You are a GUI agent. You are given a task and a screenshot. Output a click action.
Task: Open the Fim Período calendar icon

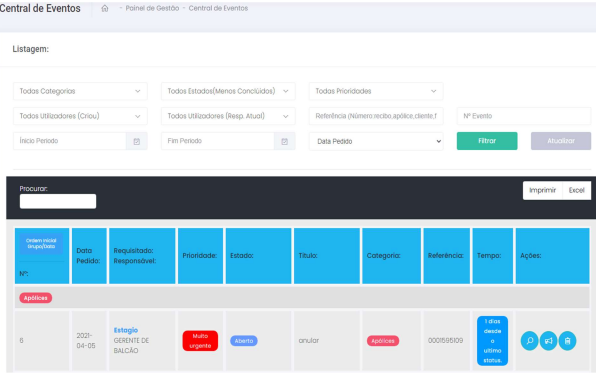(x=284, y=141)
